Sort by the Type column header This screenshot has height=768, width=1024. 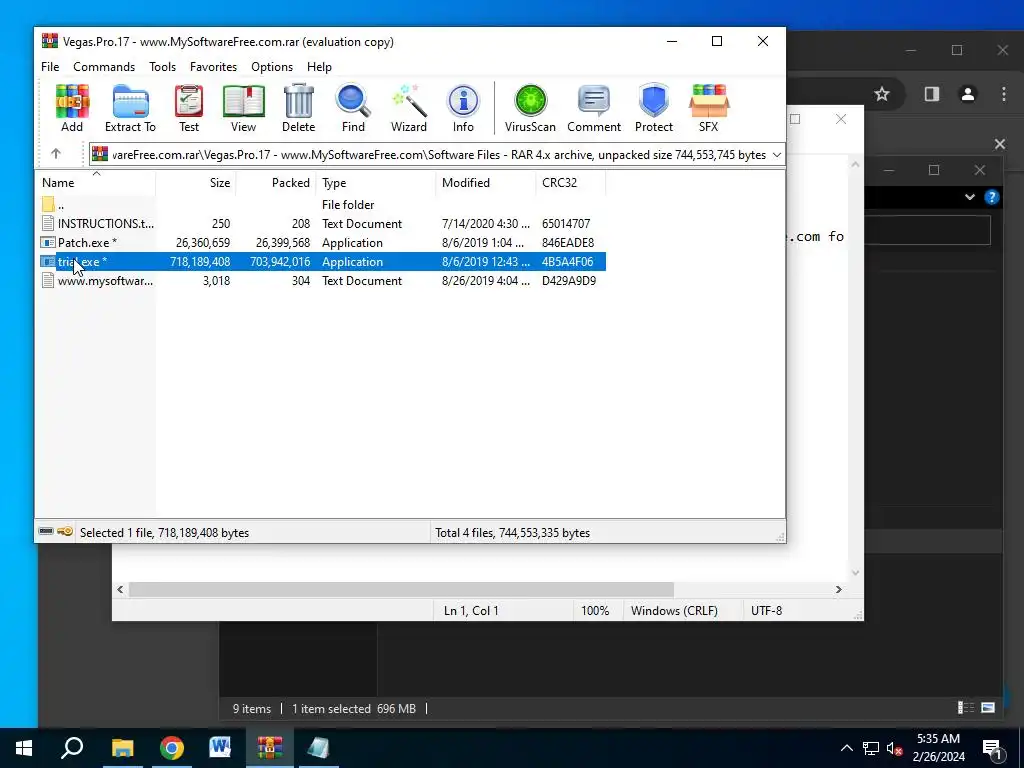pos(376,182)
